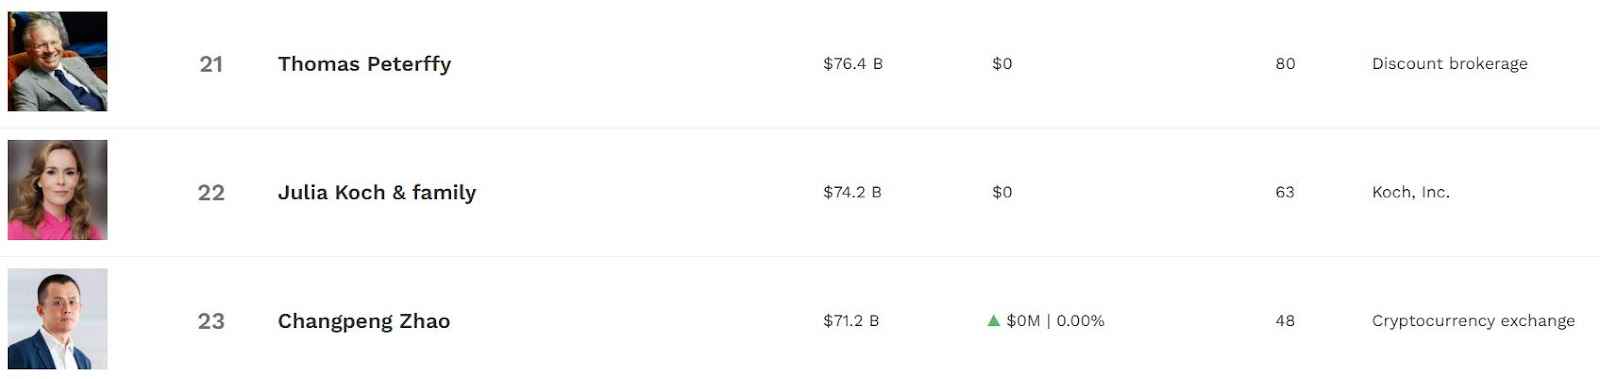1600x379 pixels.
Task: Open Thomas Peterffy's profile photo
Action: click(57, 61)
